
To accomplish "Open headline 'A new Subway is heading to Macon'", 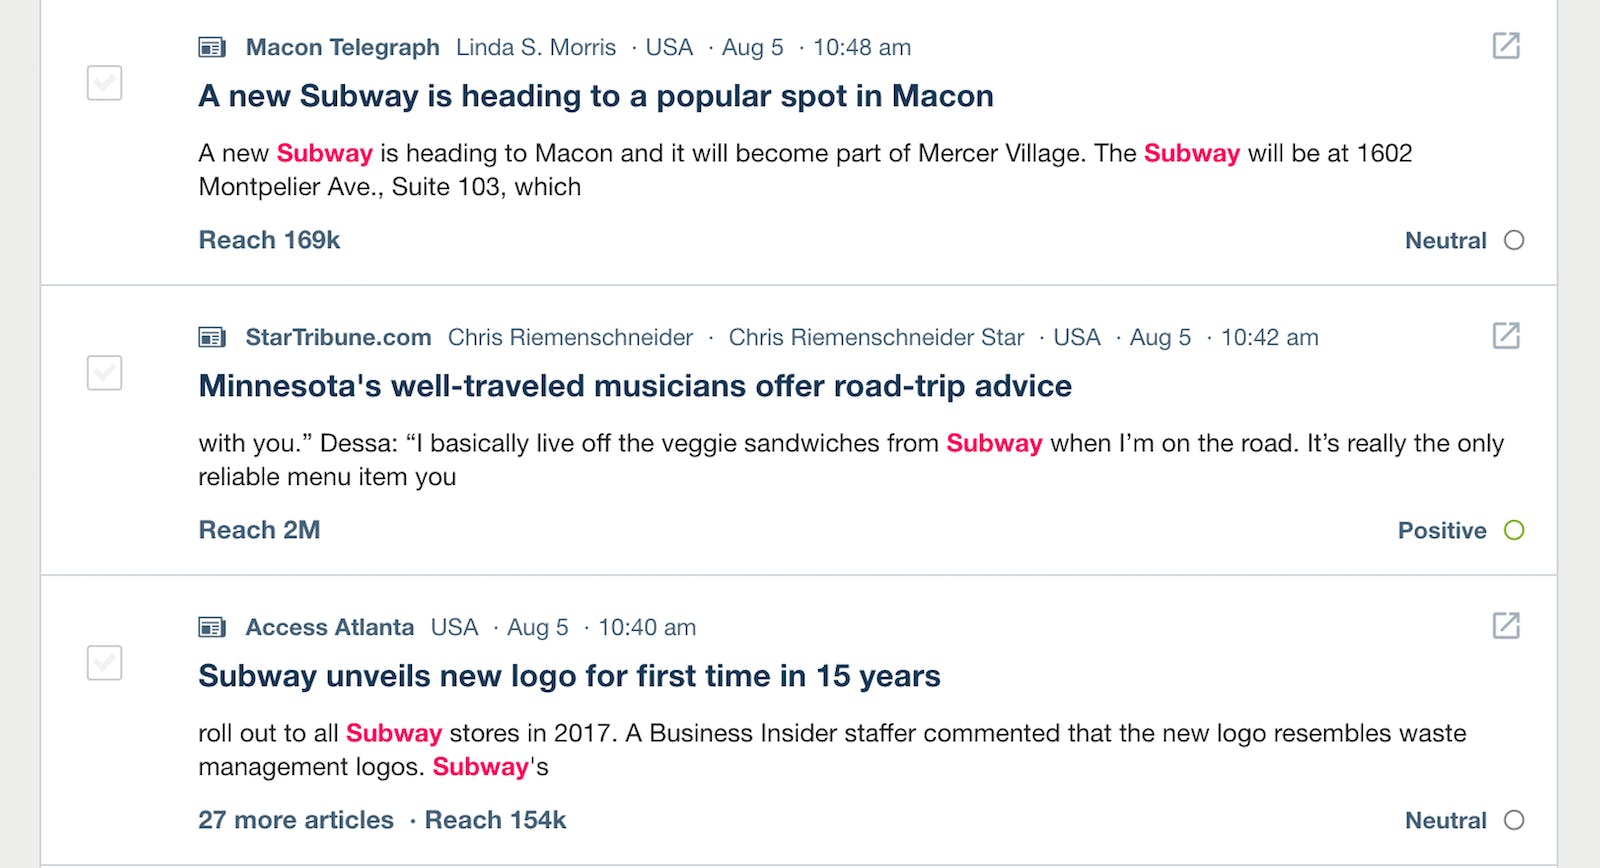I will point(596,96).
